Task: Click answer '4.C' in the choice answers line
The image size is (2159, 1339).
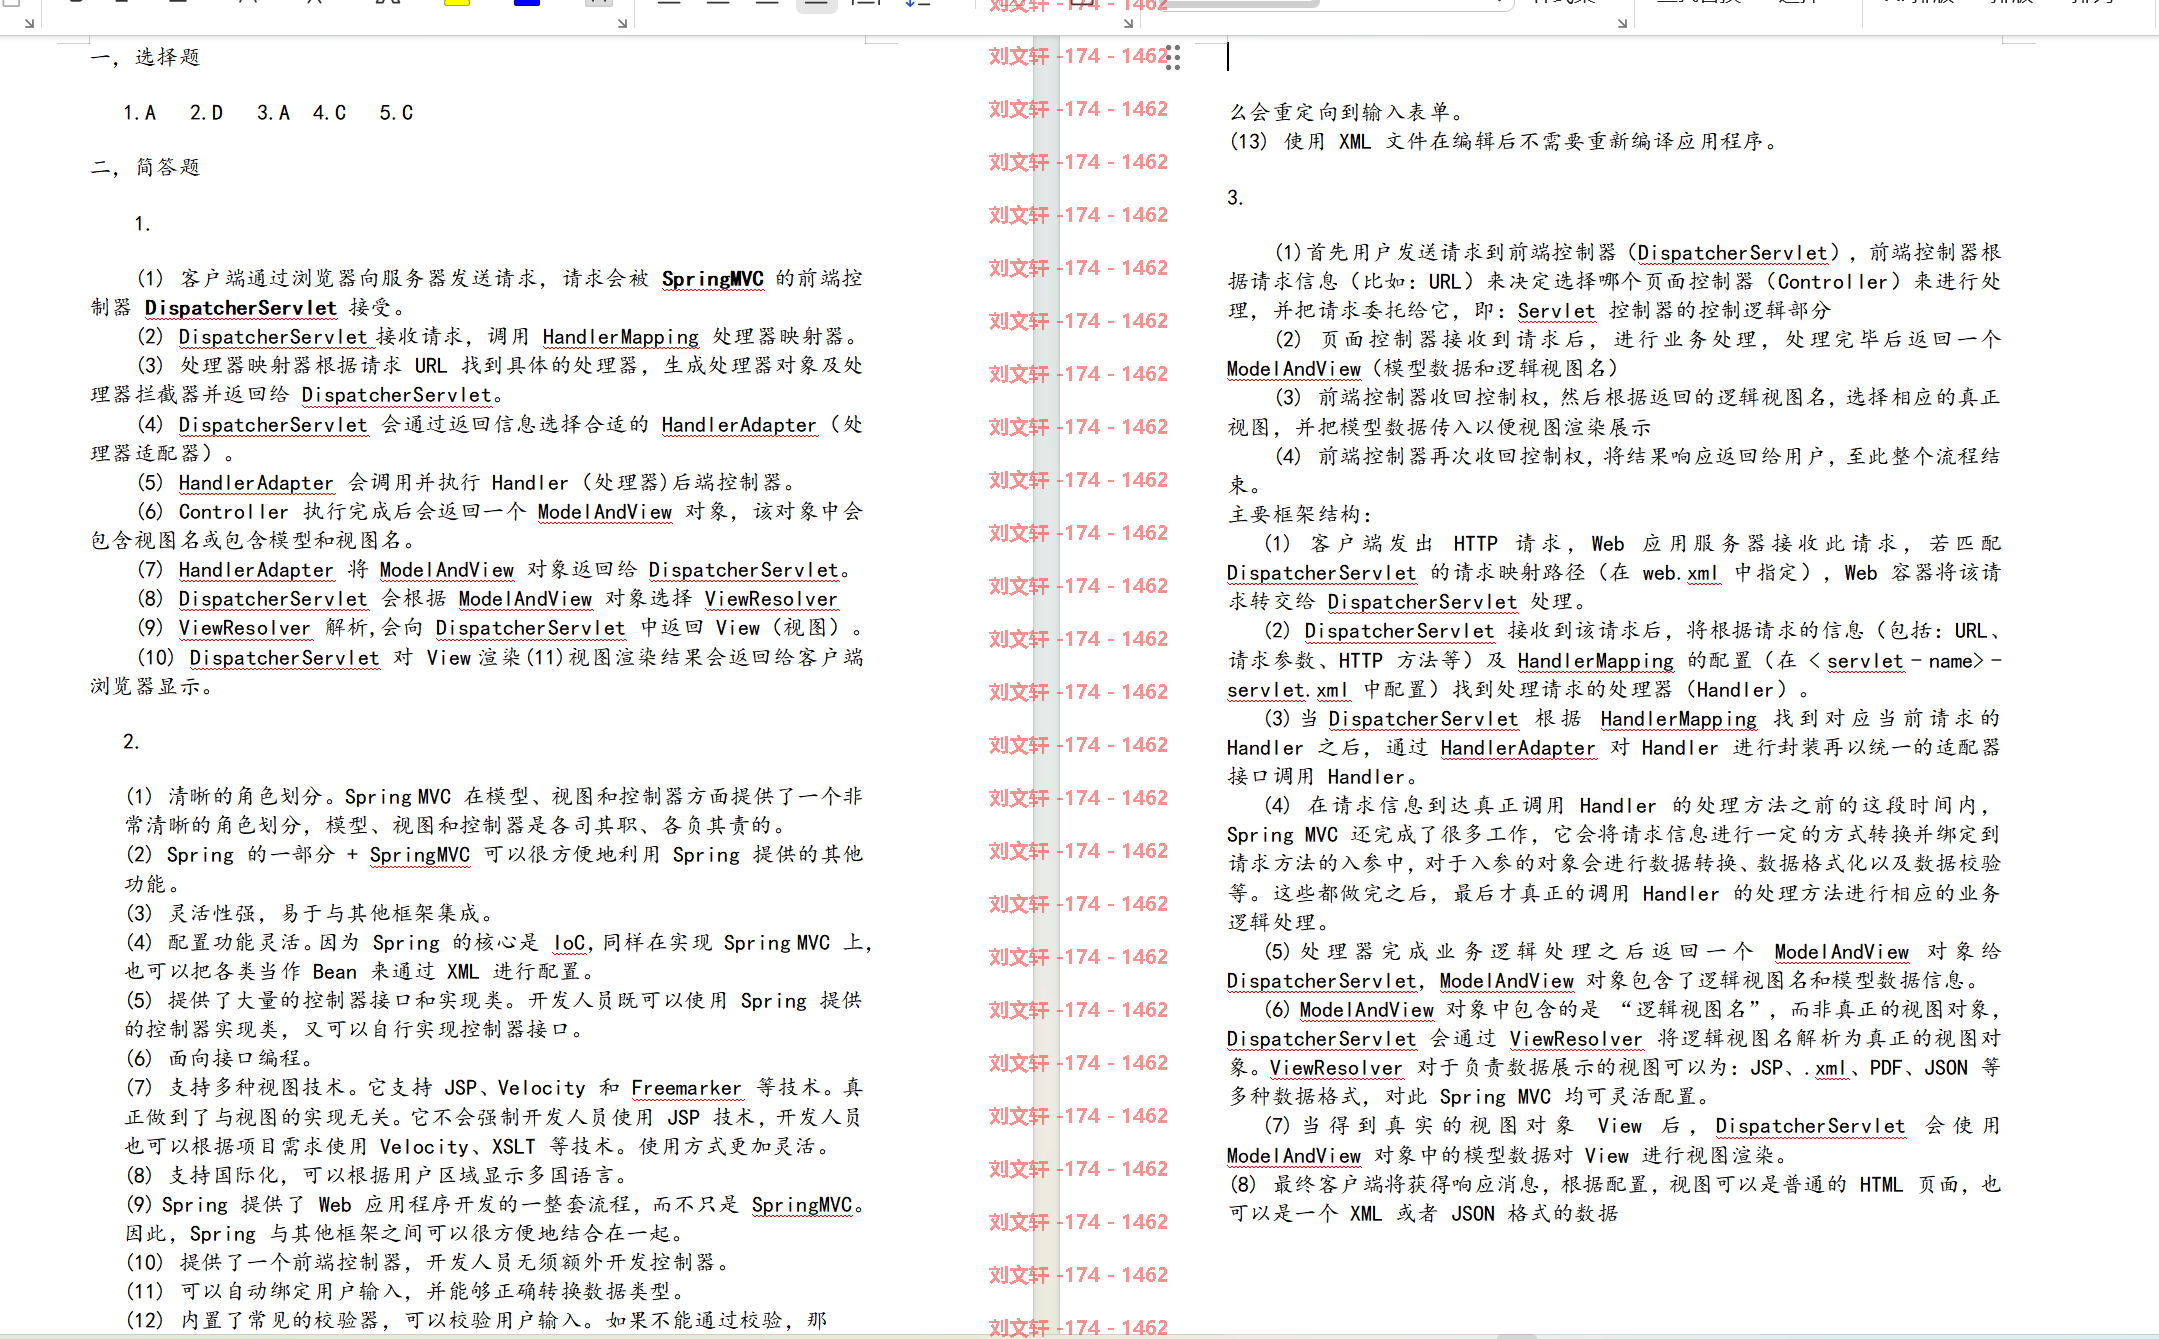Action: [329, 113]
